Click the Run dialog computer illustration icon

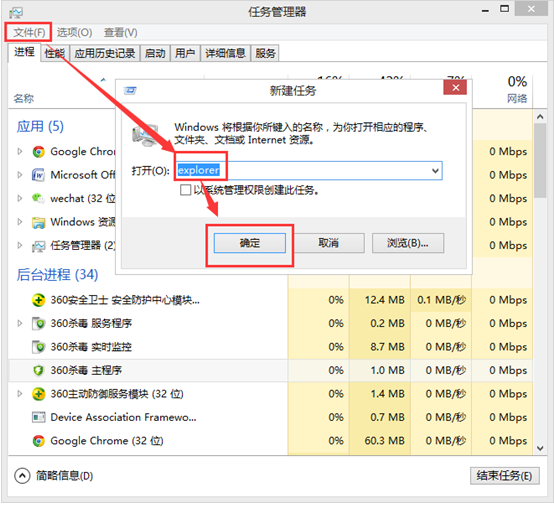pos(146,135)
